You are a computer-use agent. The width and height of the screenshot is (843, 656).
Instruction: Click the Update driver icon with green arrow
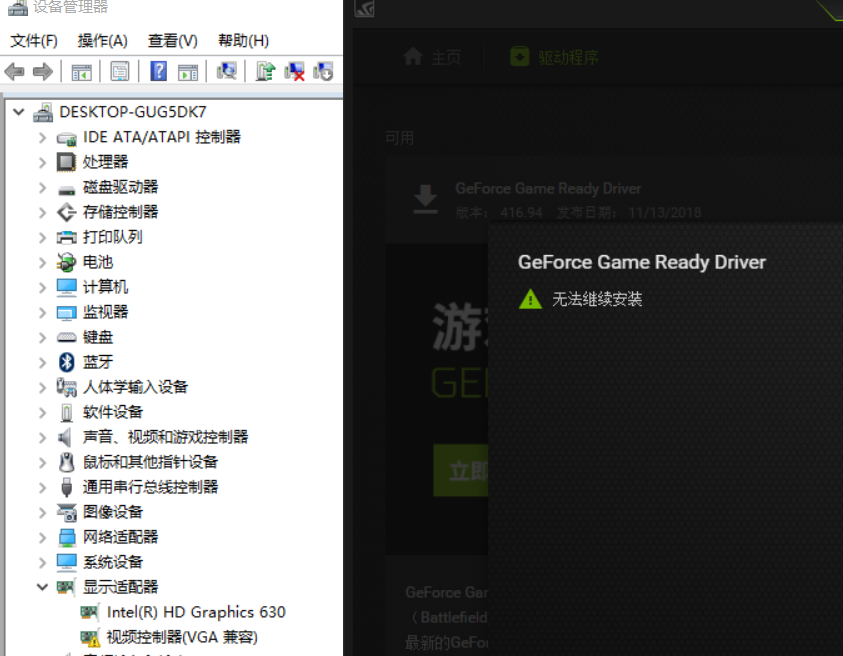pos(266,71)
